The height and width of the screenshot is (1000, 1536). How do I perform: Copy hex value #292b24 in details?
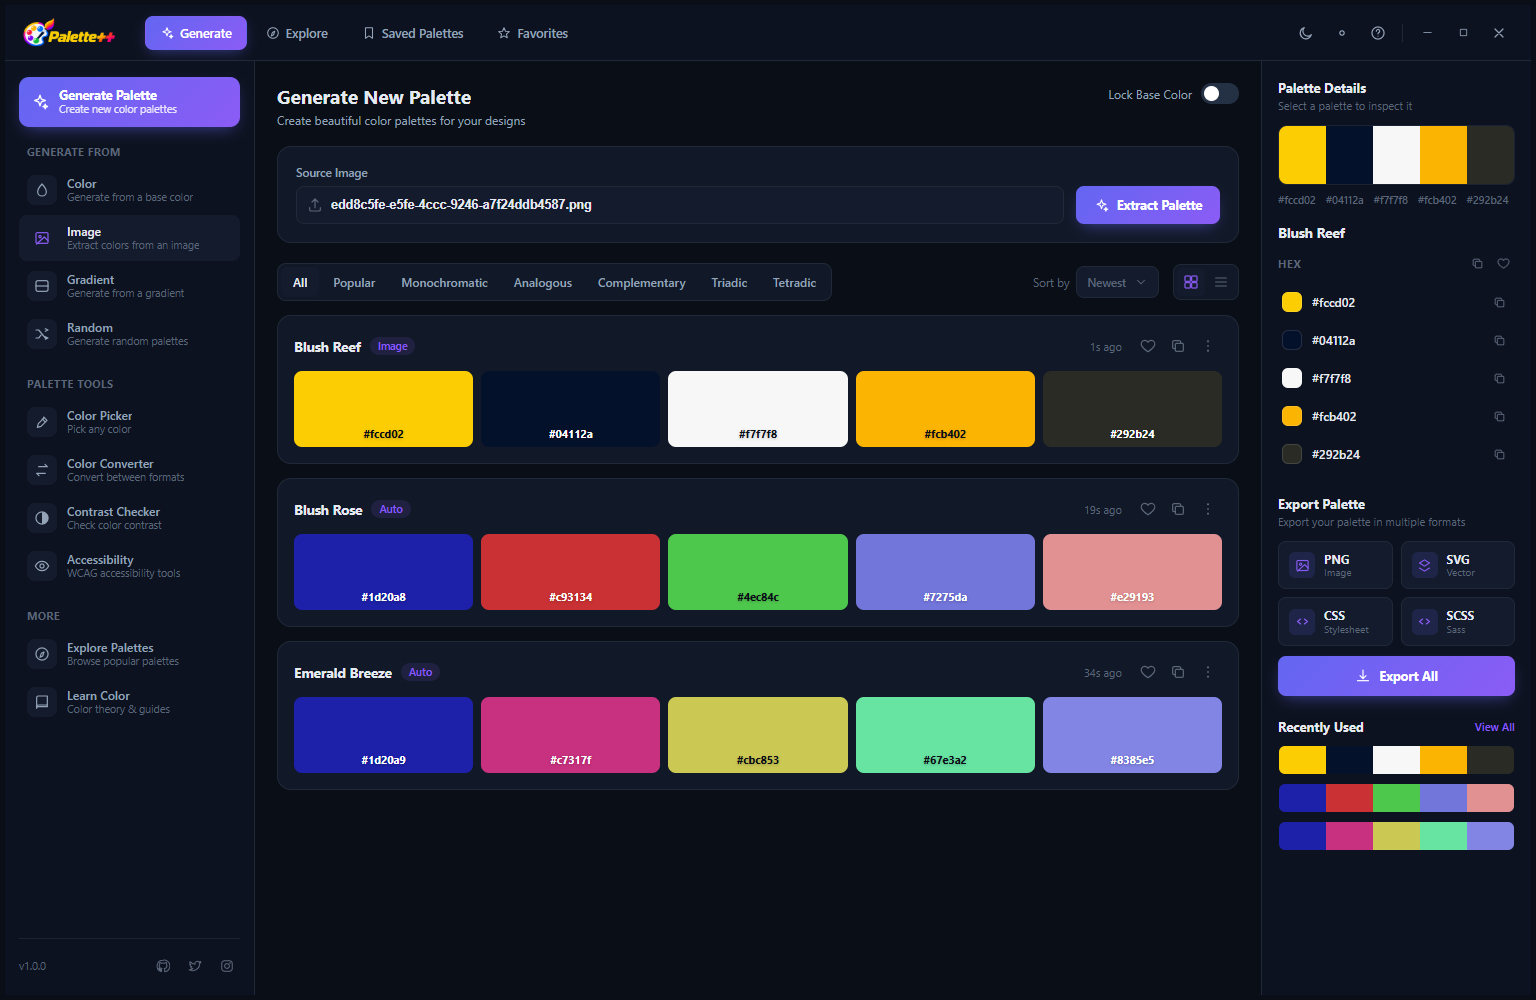click(x=1499, y=454)
